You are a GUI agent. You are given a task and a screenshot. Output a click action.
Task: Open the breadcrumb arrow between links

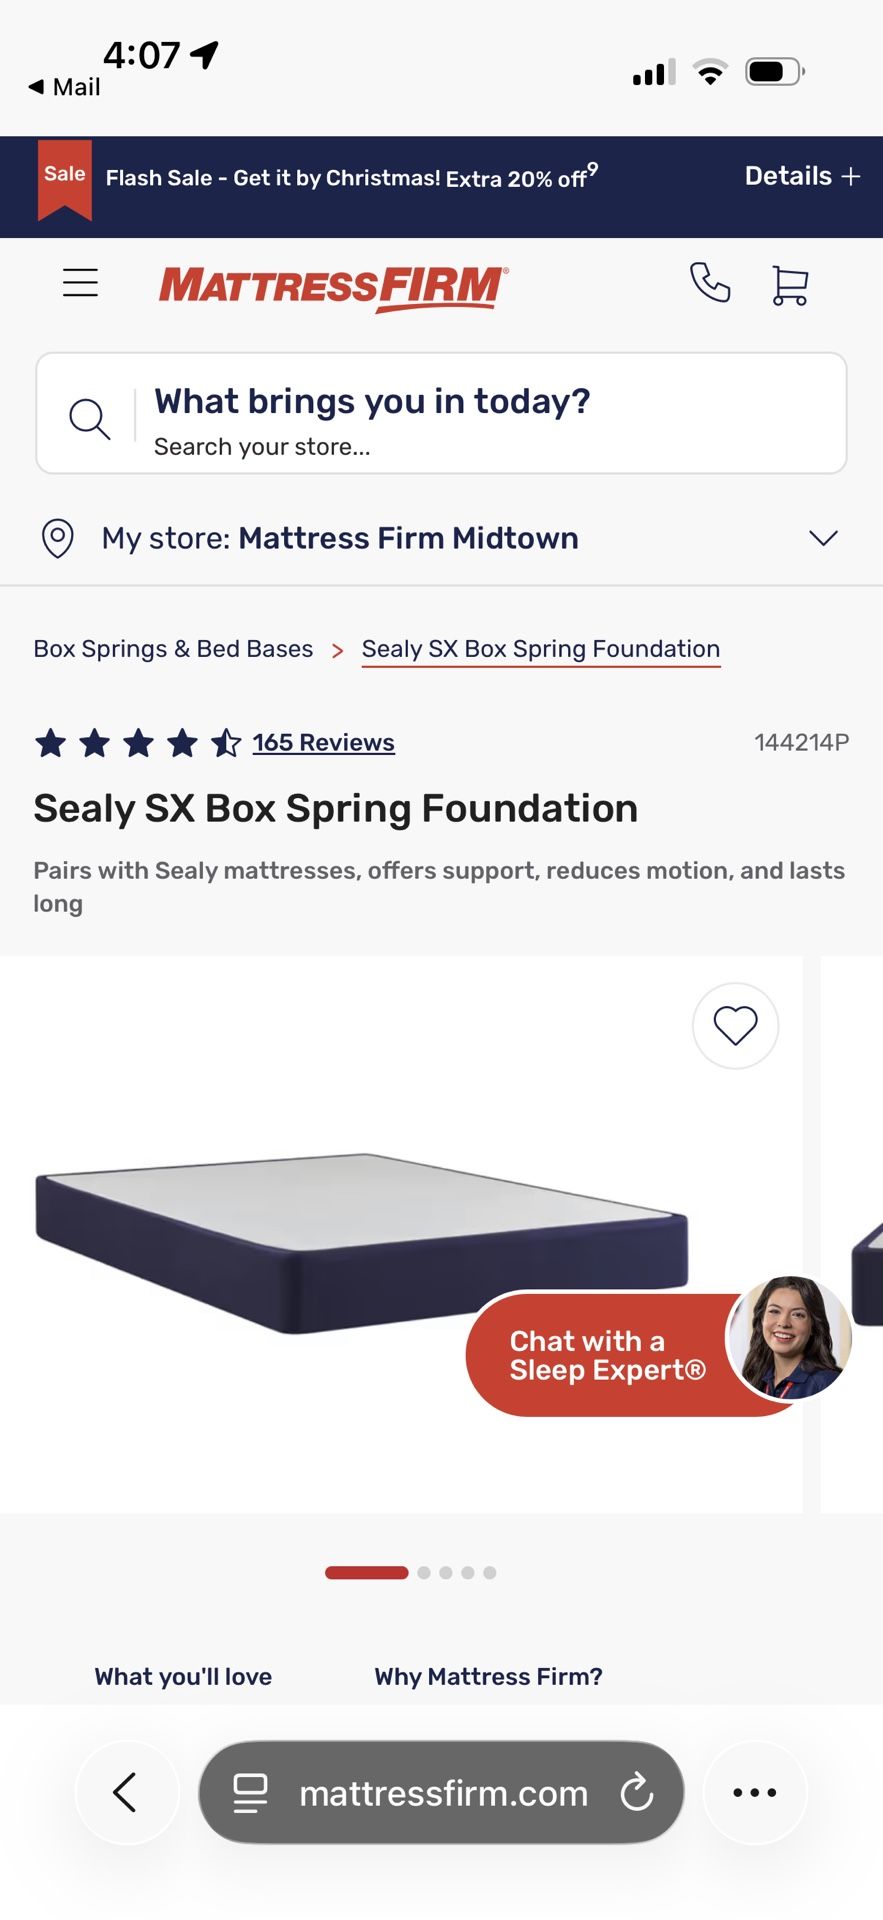336,649
